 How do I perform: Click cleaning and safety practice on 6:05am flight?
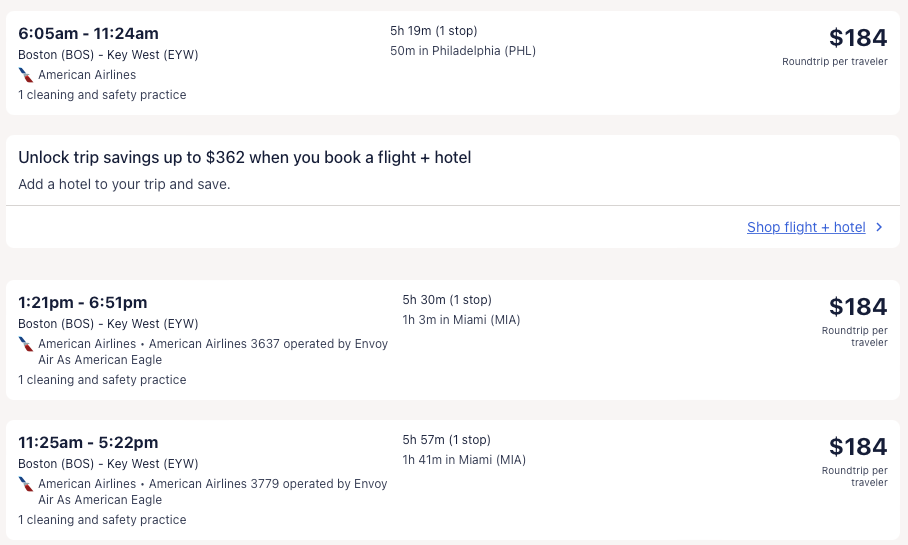click(x=102, y=95)
